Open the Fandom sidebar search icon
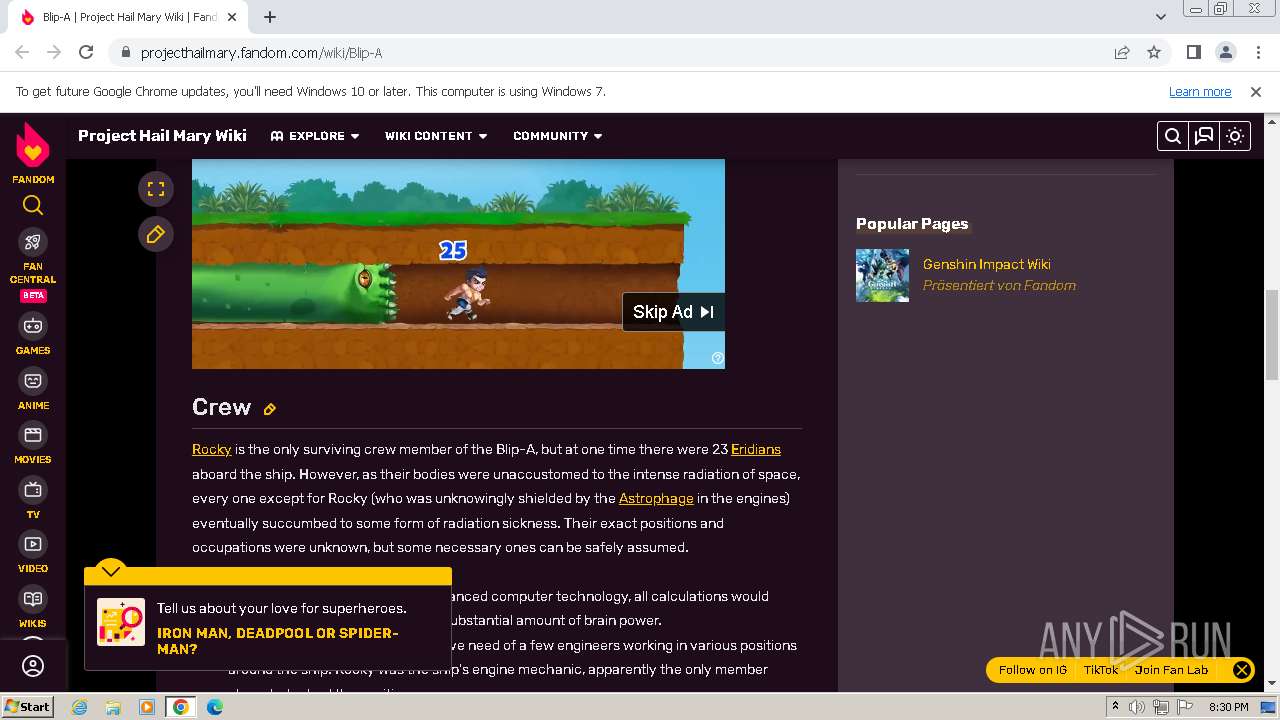The height and width of the screenshot is (720, 1280). click(33, 206)
